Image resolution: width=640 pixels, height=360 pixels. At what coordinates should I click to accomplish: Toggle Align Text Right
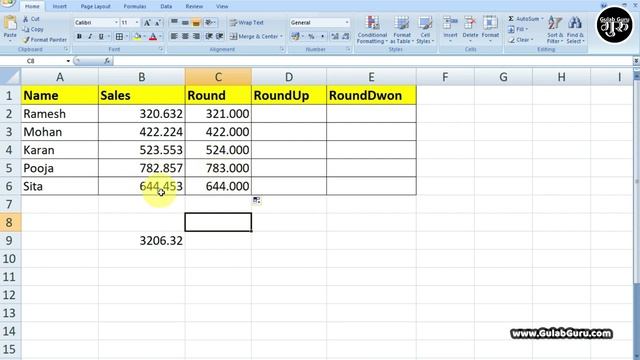[196, 37]
